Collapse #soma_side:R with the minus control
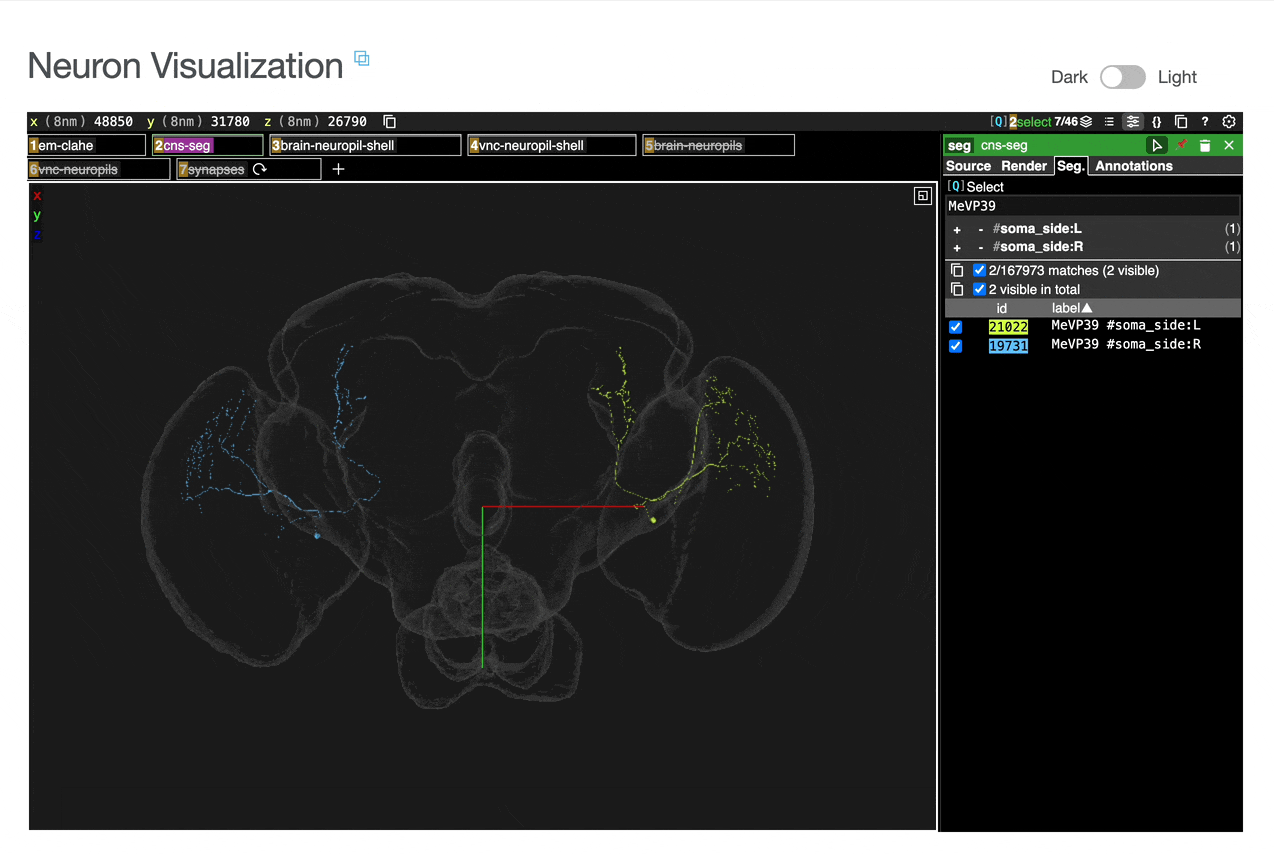Viewport: 1274px width, 854px height. (980, 247)
